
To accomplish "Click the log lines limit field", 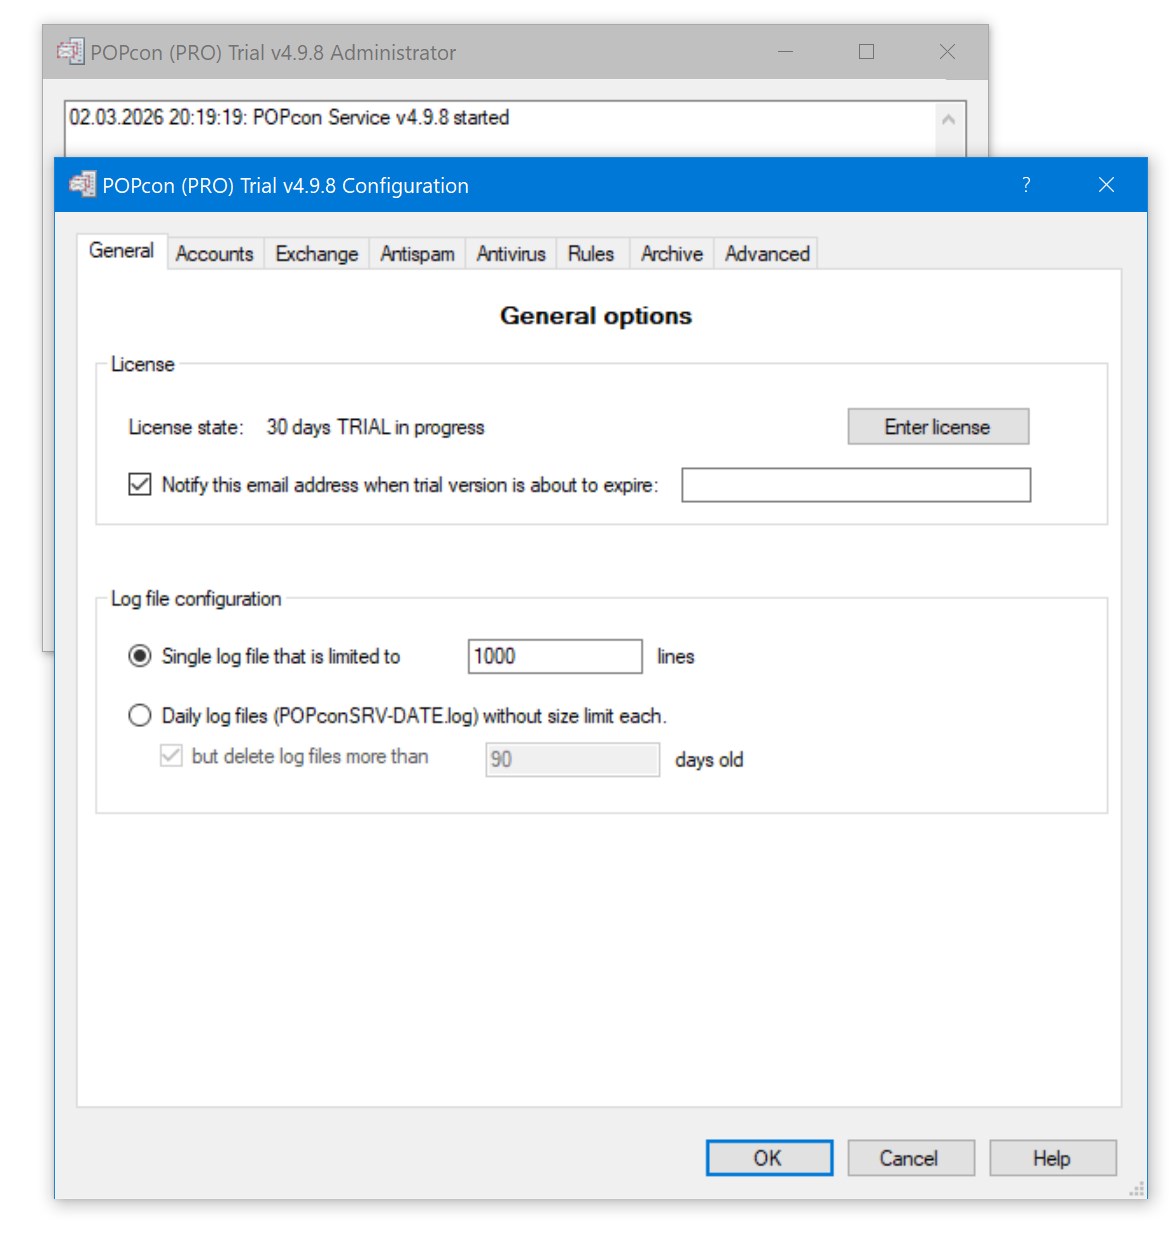I will (x=555, y=656).
